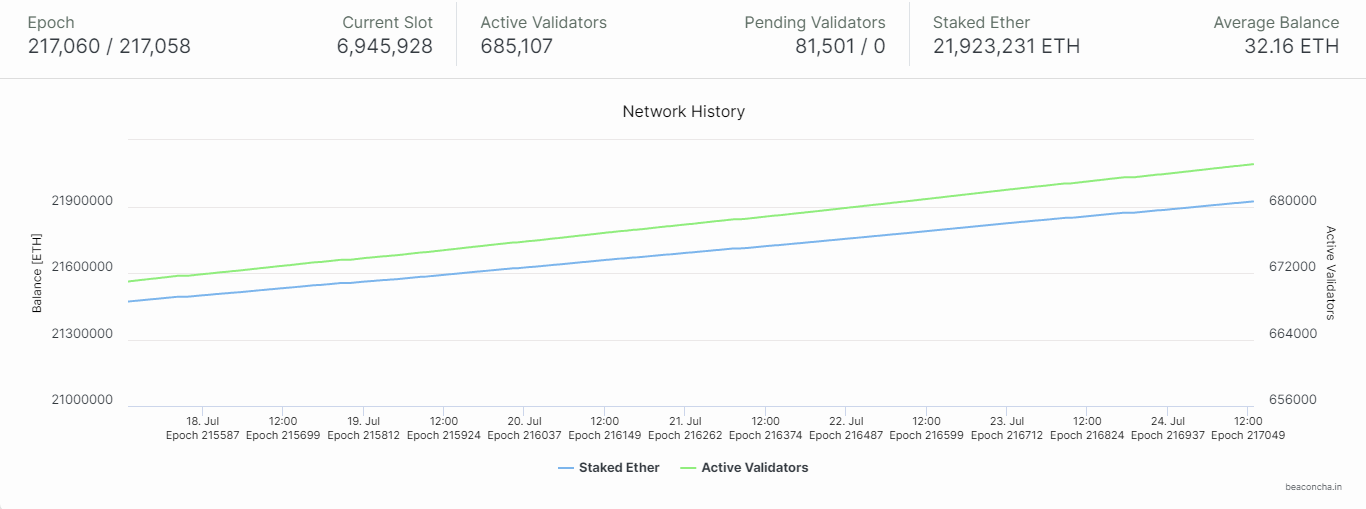Select the Epoch 215587 x-axis label
1366x509 pixels.
click(203, 435)
